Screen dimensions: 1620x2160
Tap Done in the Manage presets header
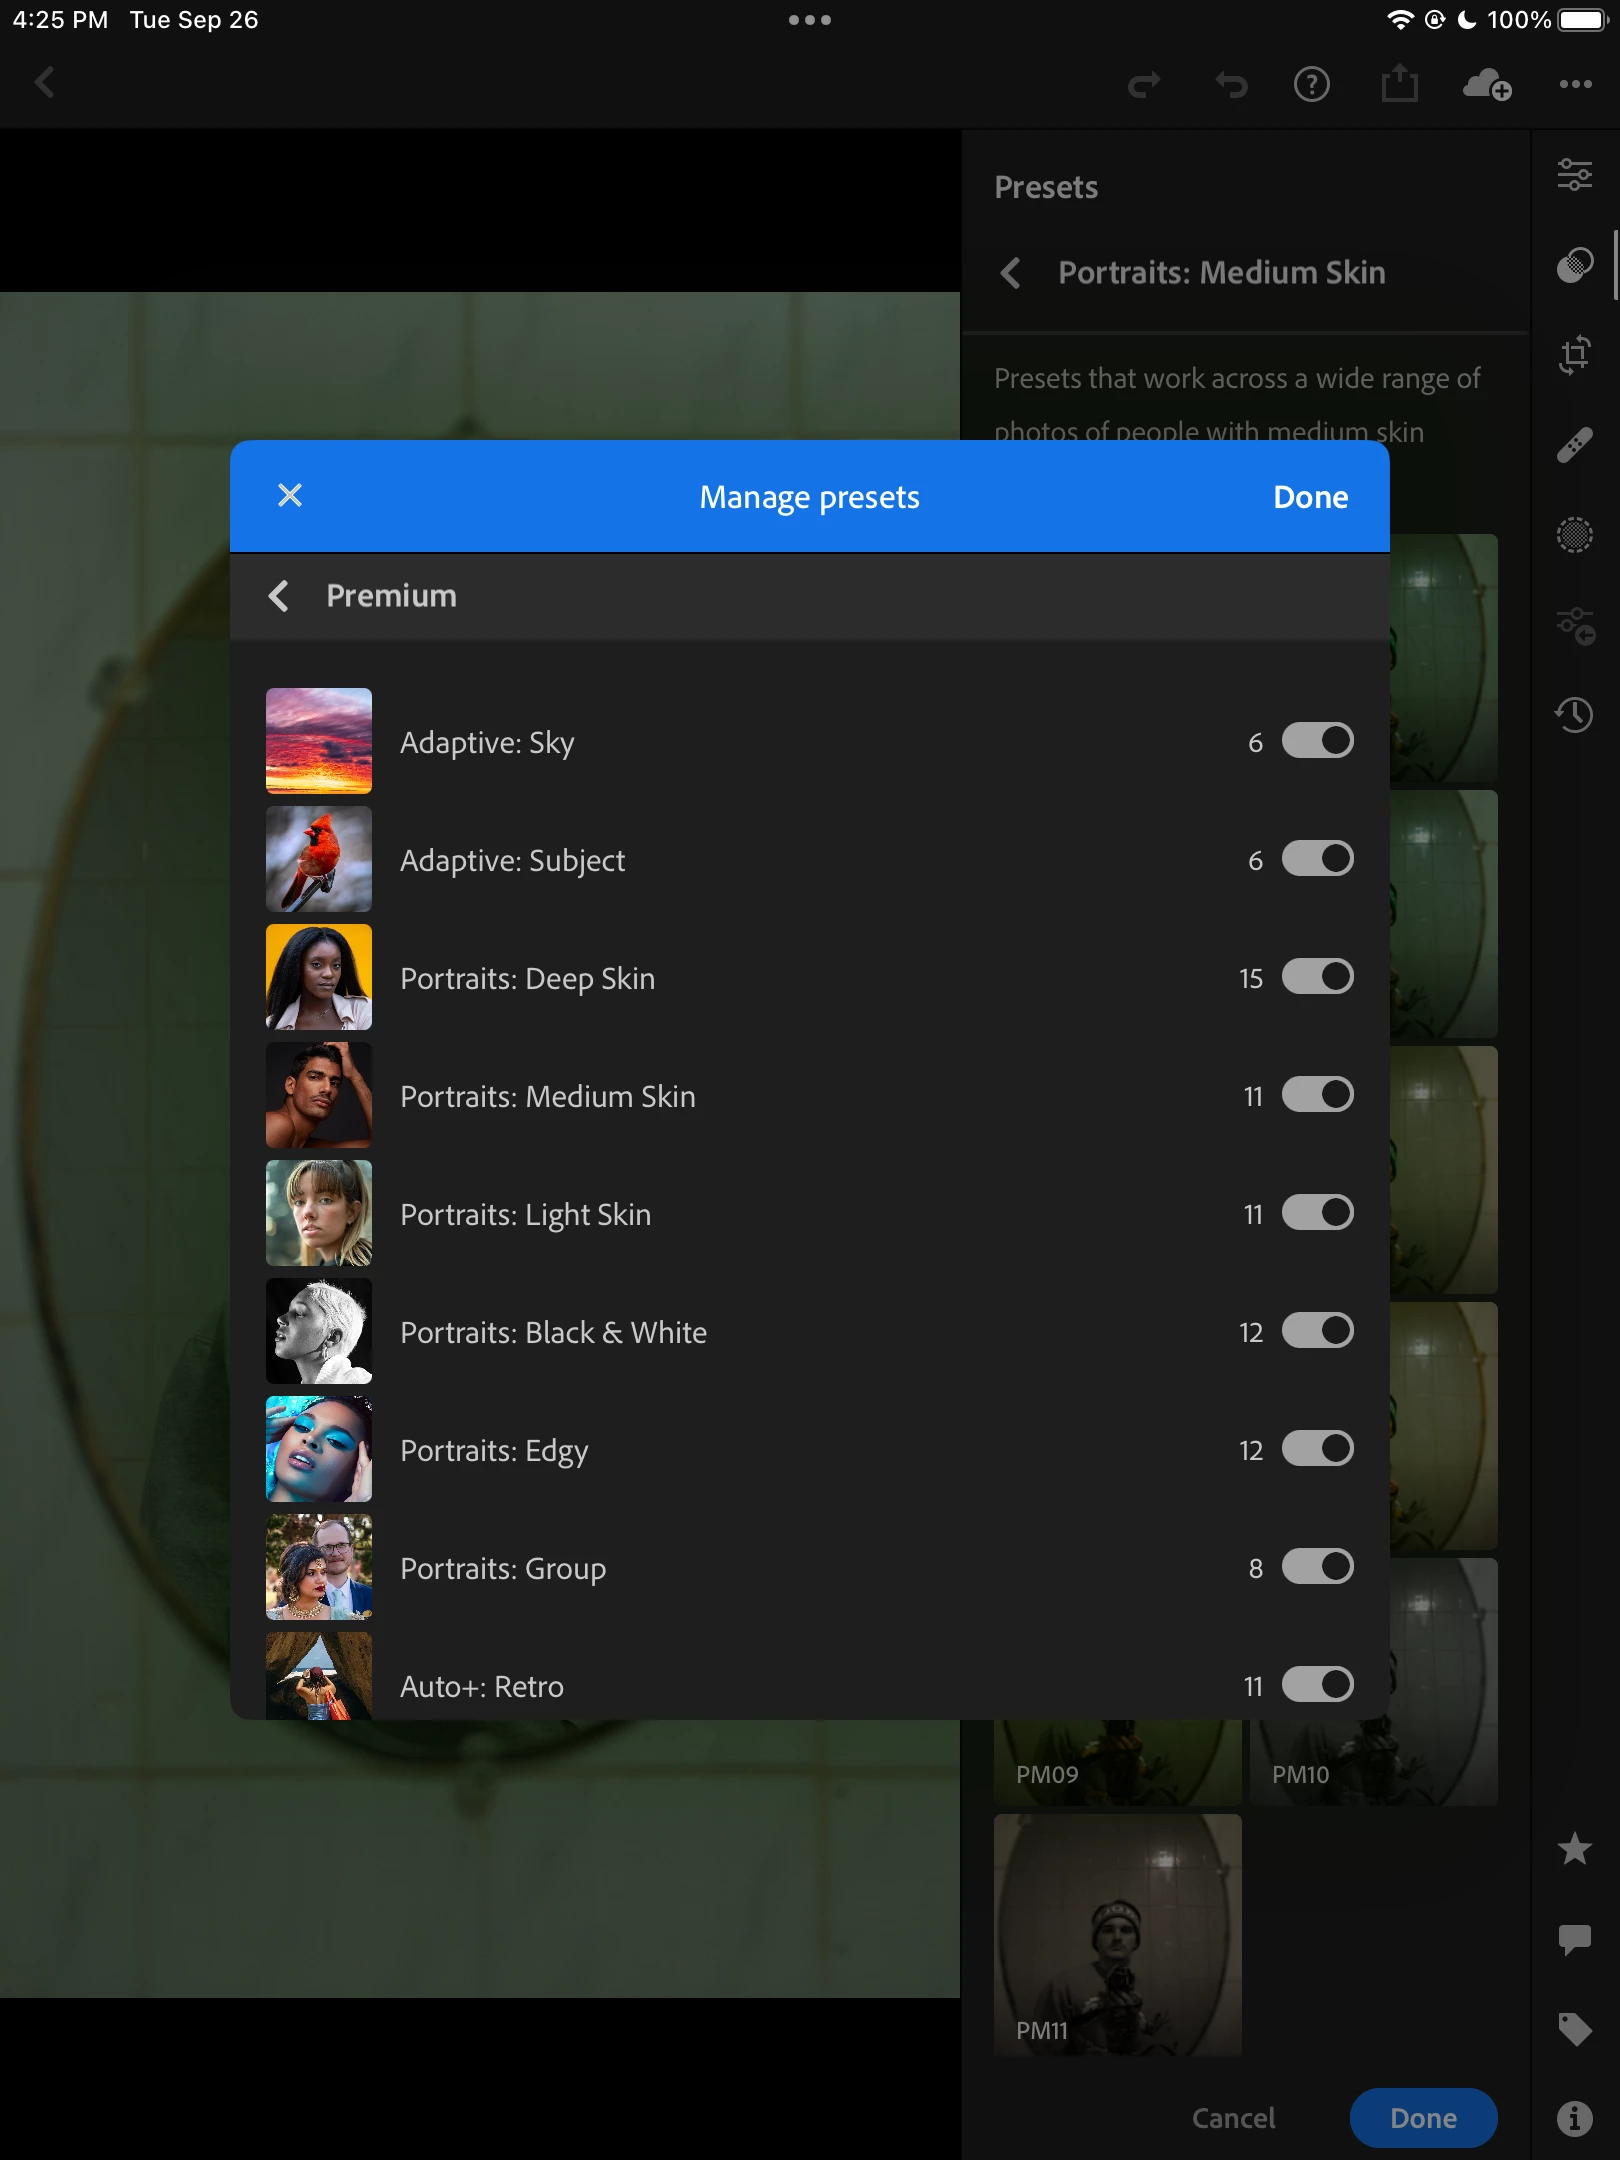1310,497
